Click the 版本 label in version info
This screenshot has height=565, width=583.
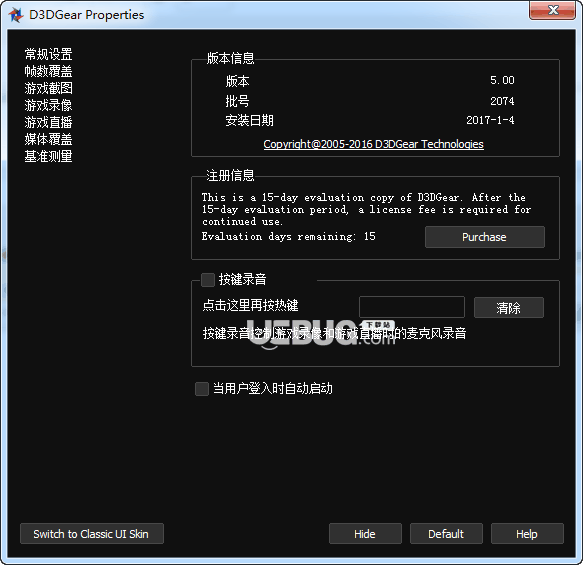pyautogui.click(x=237, y=81)
